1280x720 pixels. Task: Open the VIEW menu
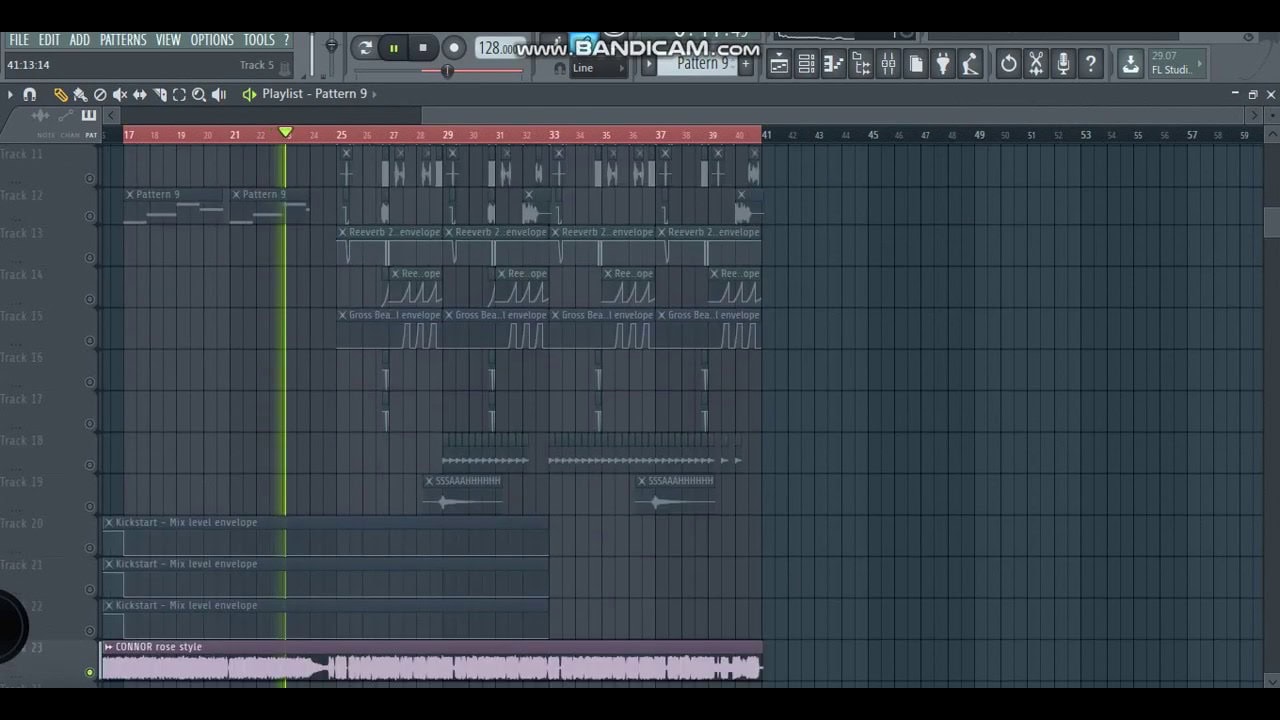click(x=168, y=40)
